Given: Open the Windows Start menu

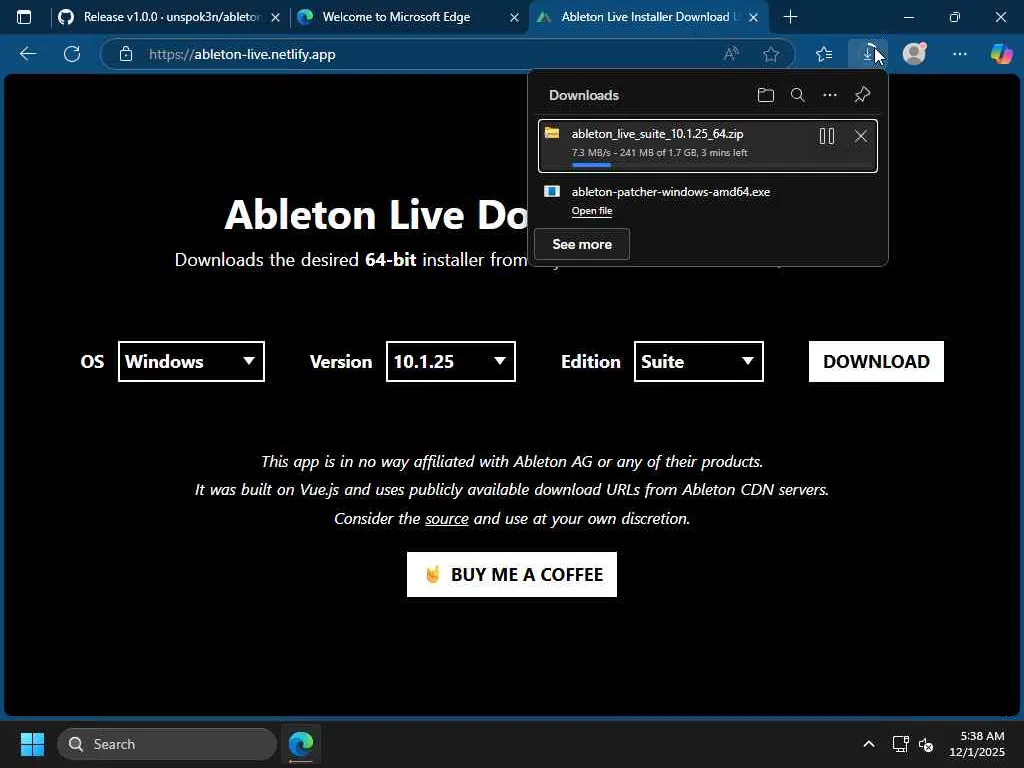Looking at the screenshot, I should click(x=32, y=744).
